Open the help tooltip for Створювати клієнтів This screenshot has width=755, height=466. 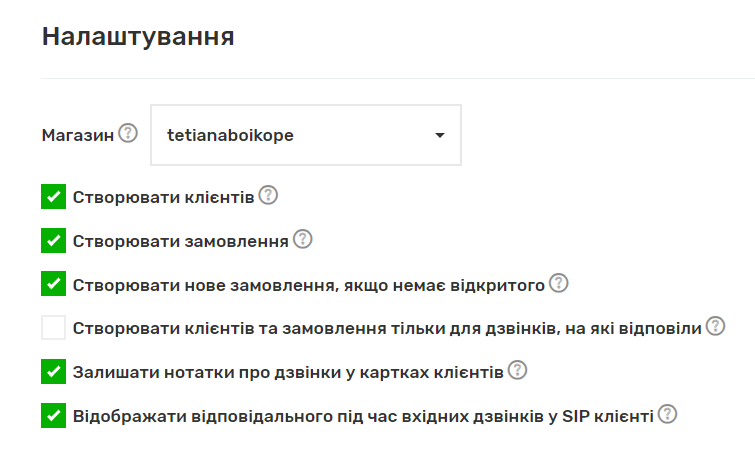(268, 195)
